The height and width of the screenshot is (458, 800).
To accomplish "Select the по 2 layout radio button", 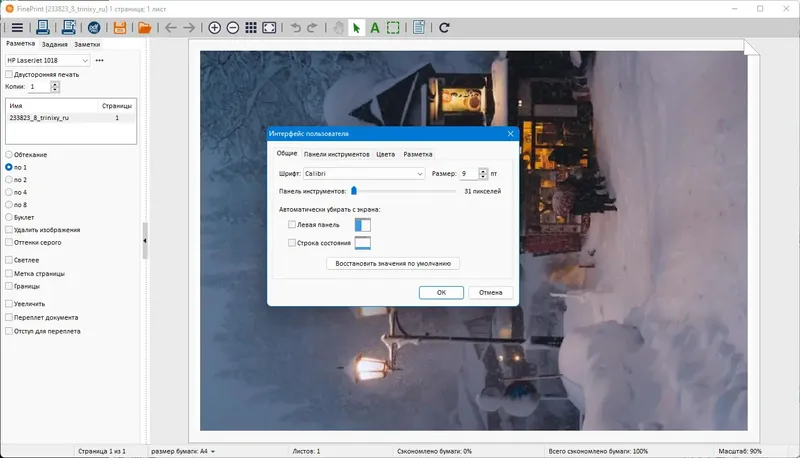I will [x=9, y=180].
